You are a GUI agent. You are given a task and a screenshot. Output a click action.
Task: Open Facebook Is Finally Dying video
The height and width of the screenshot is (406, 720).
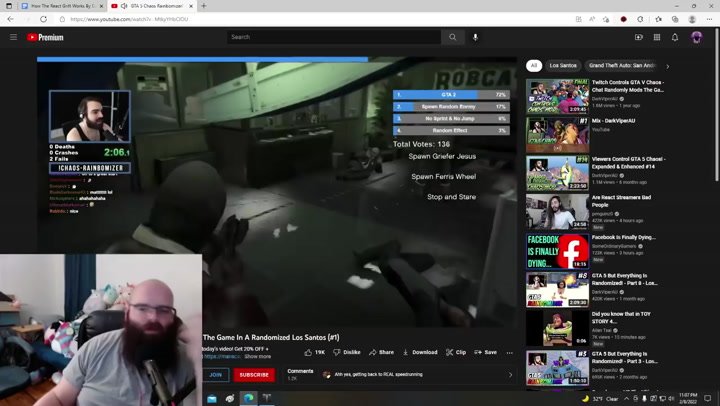click(557, 251)
